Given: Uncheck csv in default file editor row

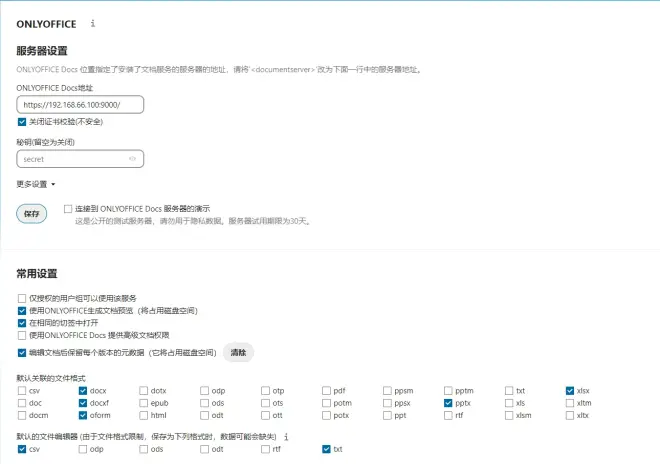Looking at the screenshot, I should point(22,449).
